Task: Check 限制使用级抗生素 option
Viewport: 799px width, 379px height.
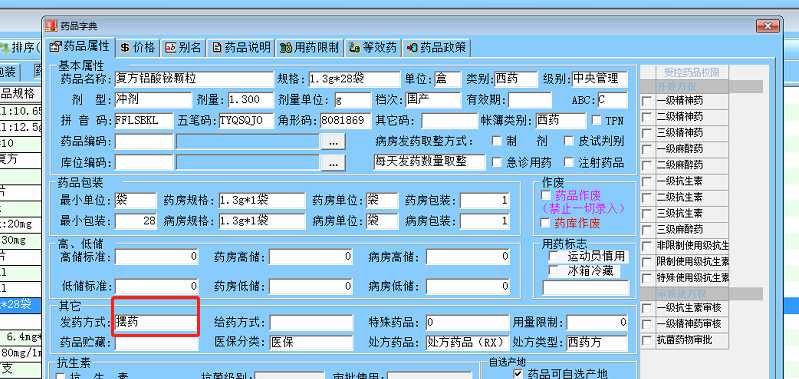Action: [647, 262]
